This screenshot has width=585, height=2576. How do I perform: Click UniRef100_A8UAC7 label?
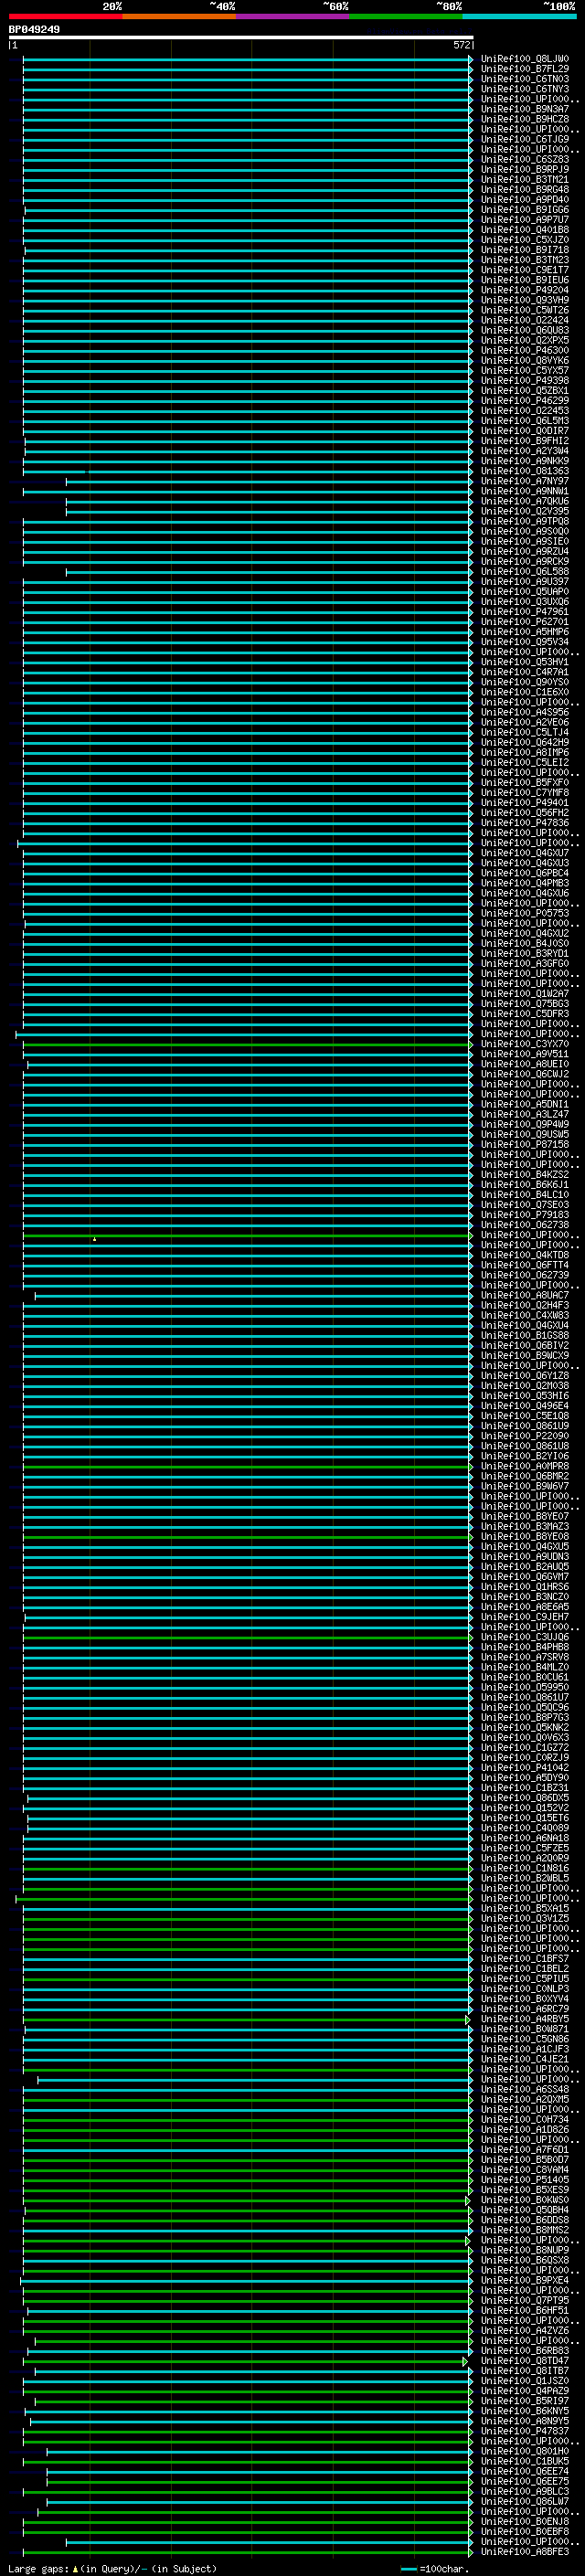[525, 1295]
